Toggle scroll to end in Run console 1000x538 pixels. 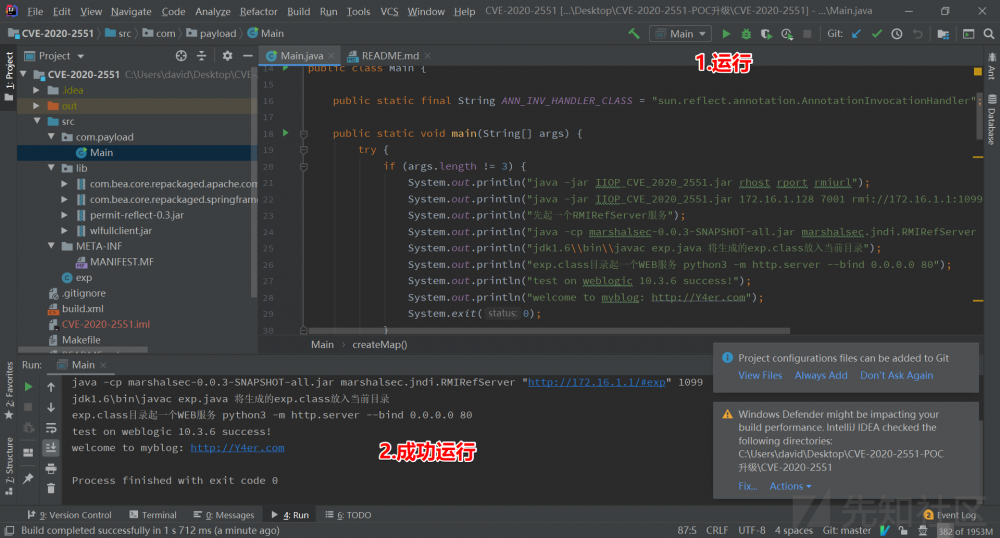[51, 448]
